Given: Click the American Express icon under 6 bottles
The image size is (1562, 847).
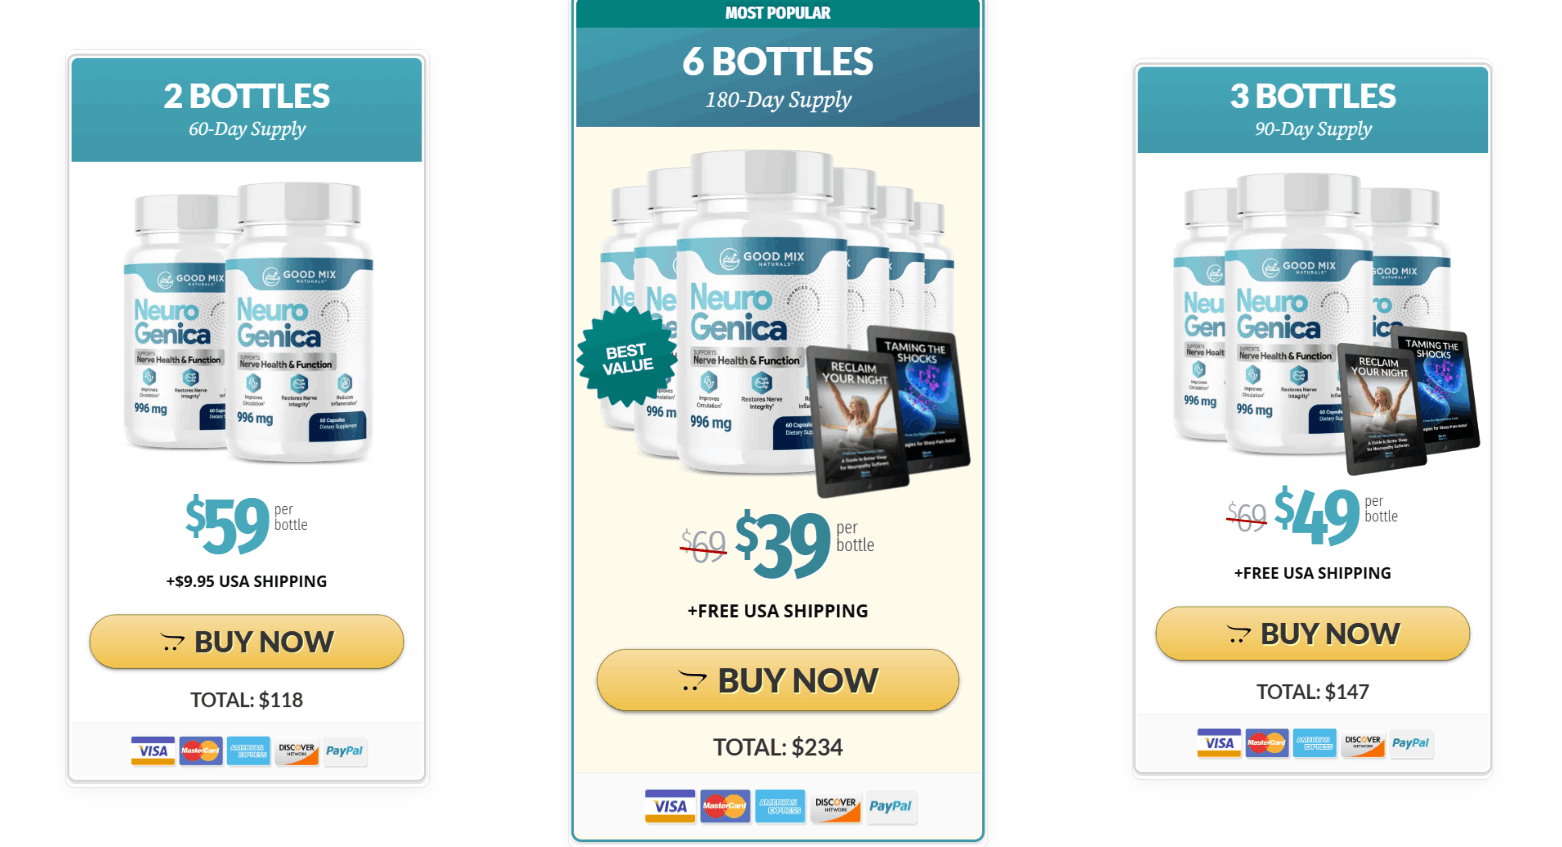Looking at the screenshot, I should (780, 806).
